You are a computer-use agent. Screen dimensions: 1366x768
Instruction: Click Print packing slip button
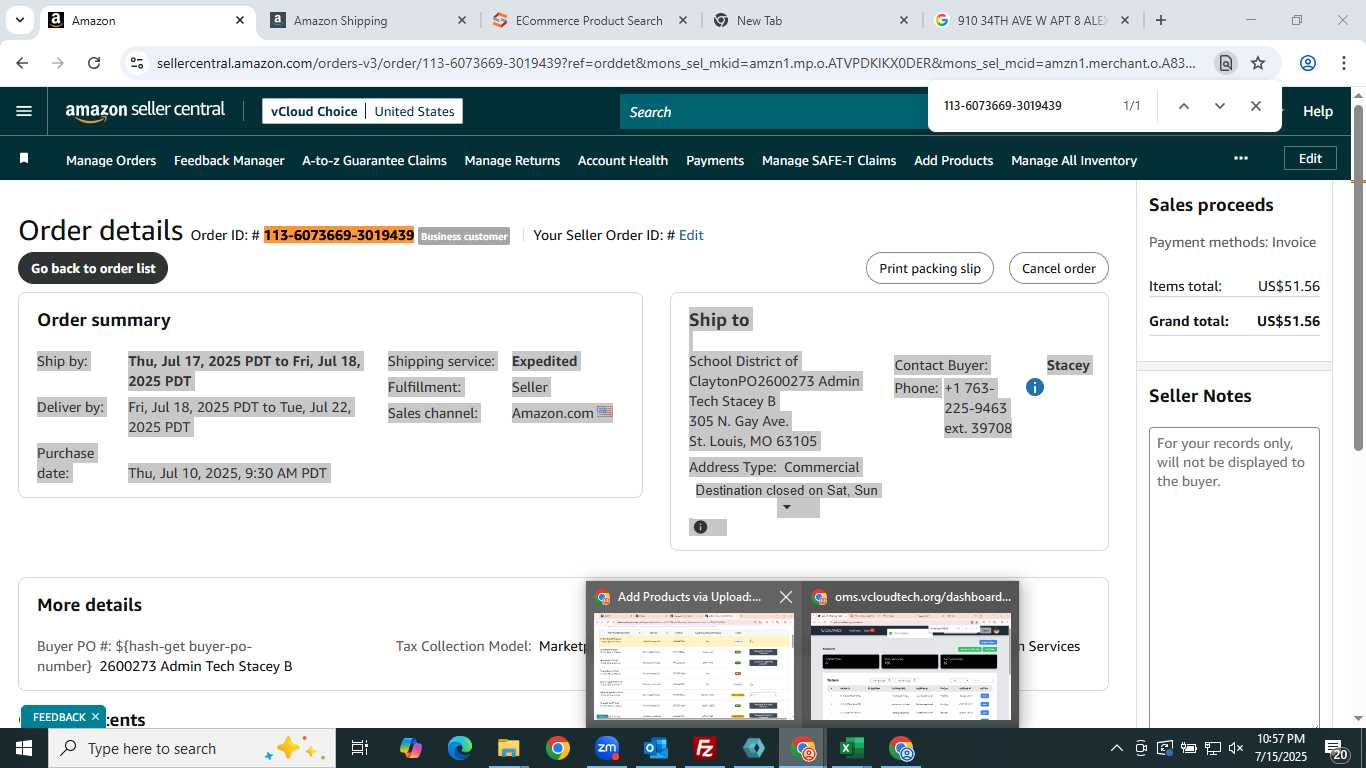[930, 268]
